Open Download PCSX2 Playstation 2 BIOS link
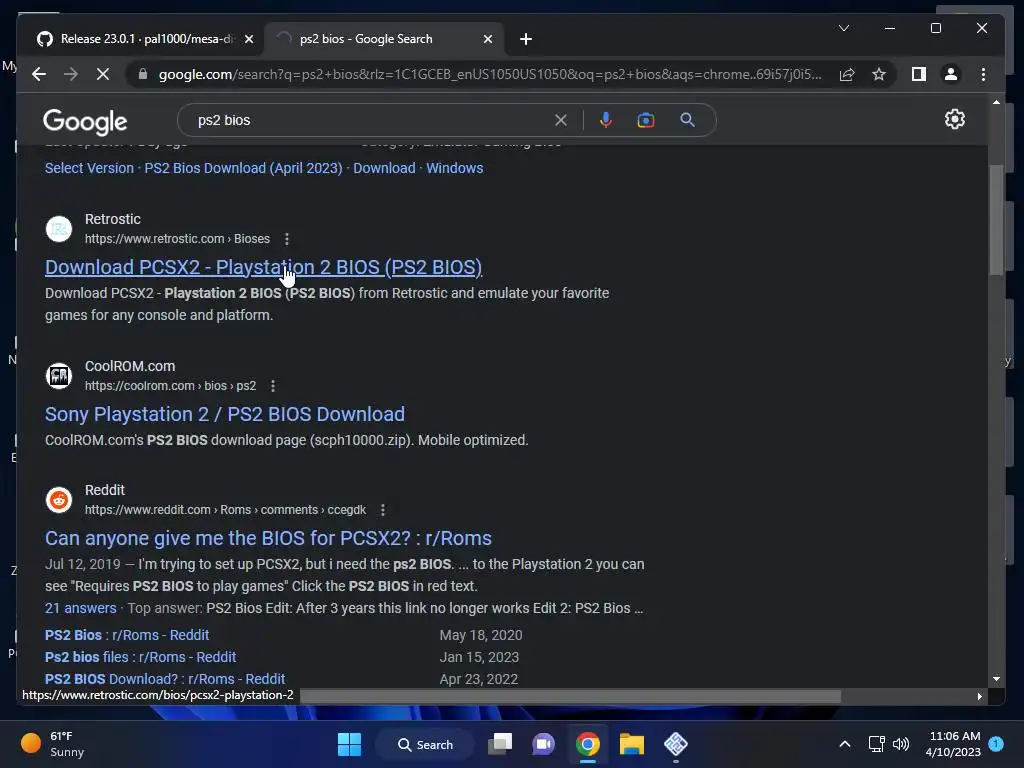This screenshot has width=1024, height=768. click(x=263, y=267)
